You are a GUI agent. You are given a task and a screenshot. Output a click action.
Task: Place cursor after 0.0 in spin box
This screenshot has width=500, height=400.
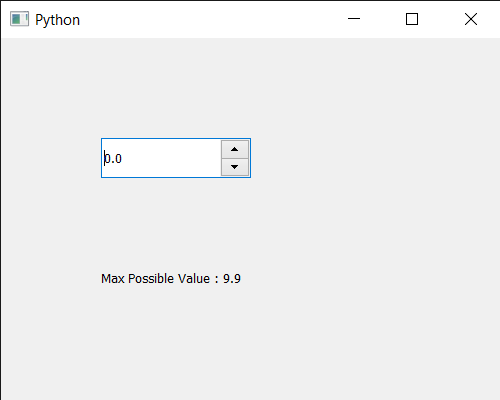pyautogui.click(x=123, y=158)
